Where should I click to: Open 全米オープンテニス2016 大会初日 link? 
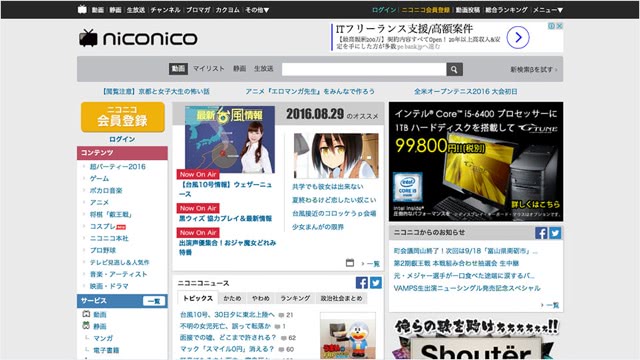pyautogui.click(x=466, y=91)
